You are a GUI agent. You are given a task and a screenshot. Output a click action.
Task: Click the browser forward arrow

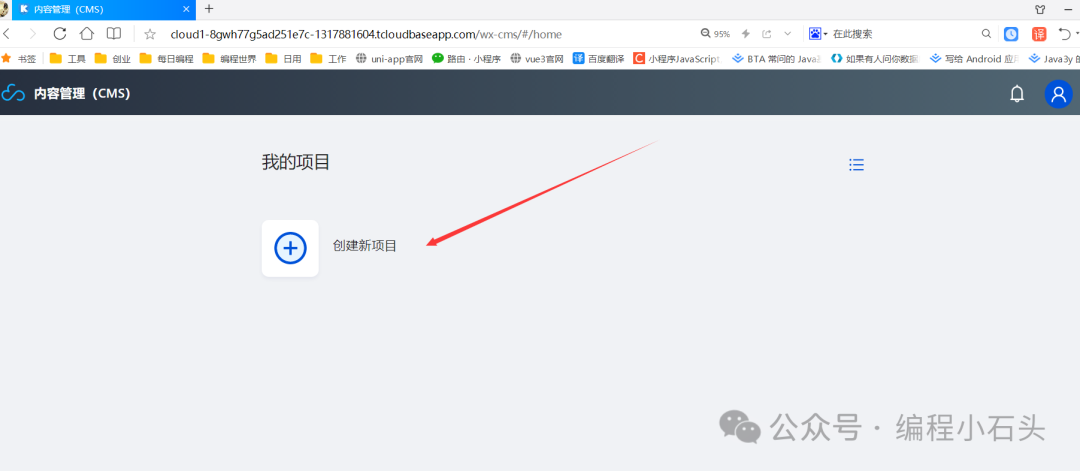point(32,34)
